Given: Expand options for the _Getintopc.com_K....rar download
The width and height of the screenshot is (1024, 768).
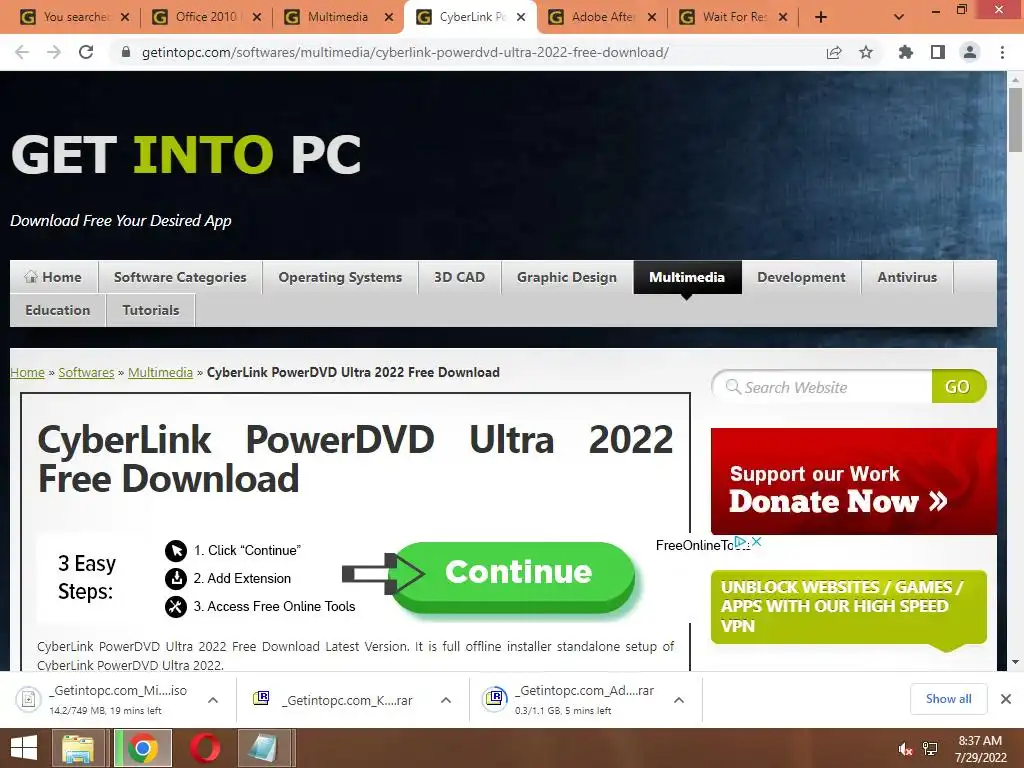Looking at the screenshot, I should pos(446,700).
